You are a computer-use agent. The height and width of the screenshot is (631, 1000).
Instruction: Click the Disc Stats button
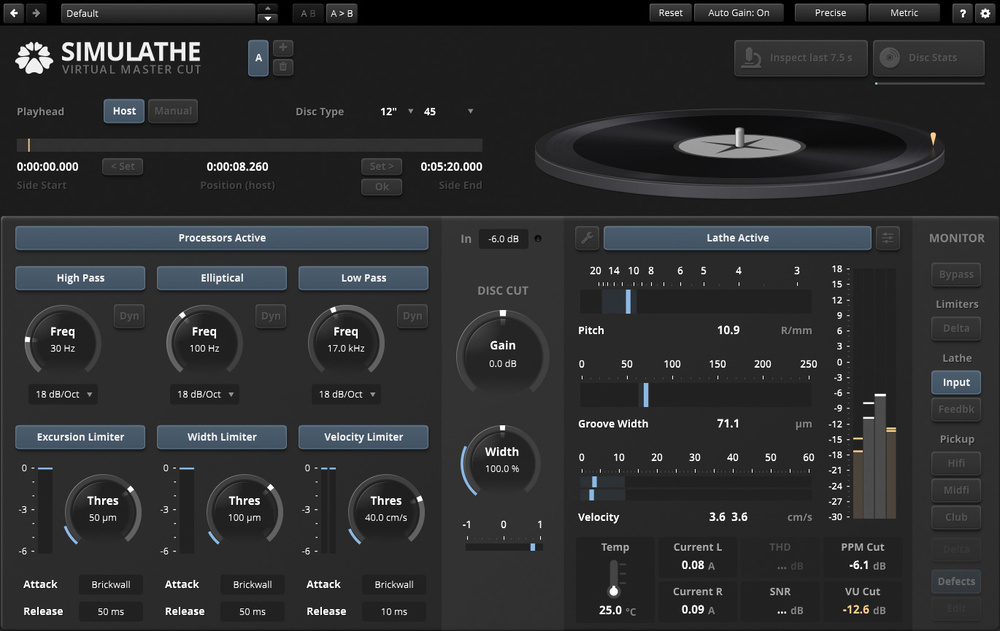pos(929,58)
